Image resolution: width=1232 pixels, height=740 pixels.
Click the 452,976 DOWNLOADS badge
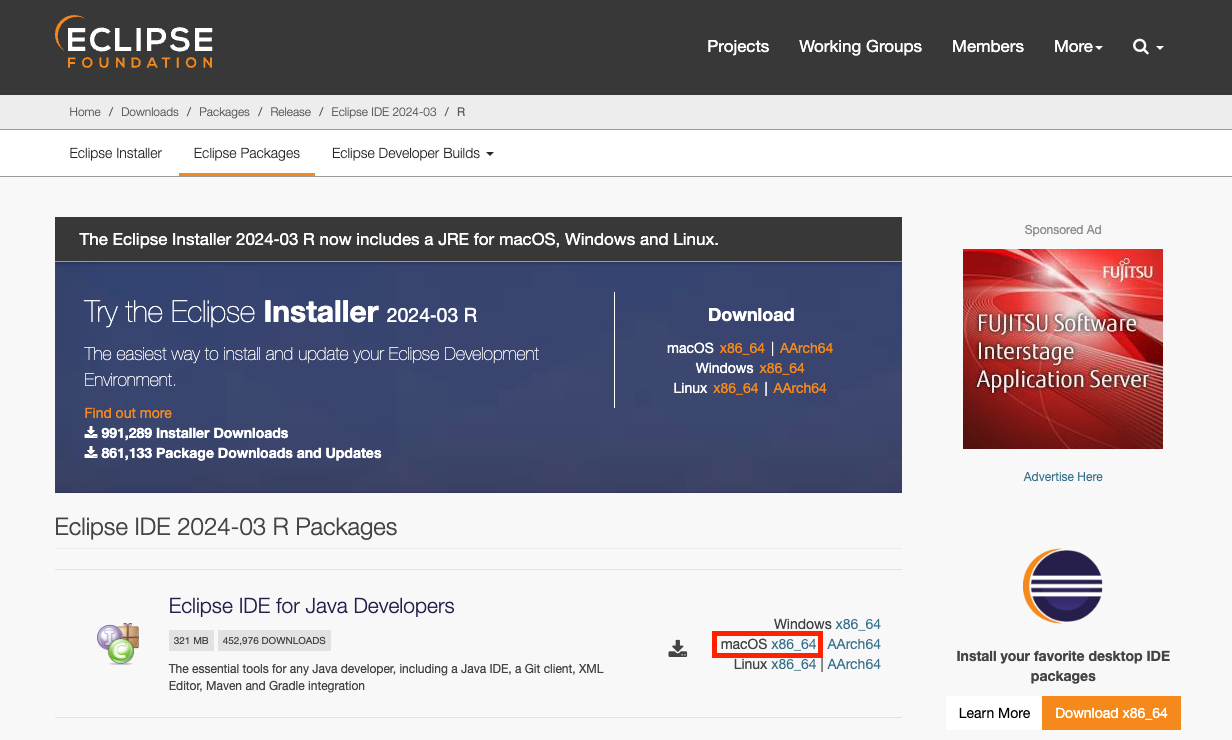(x=274, y=640)
